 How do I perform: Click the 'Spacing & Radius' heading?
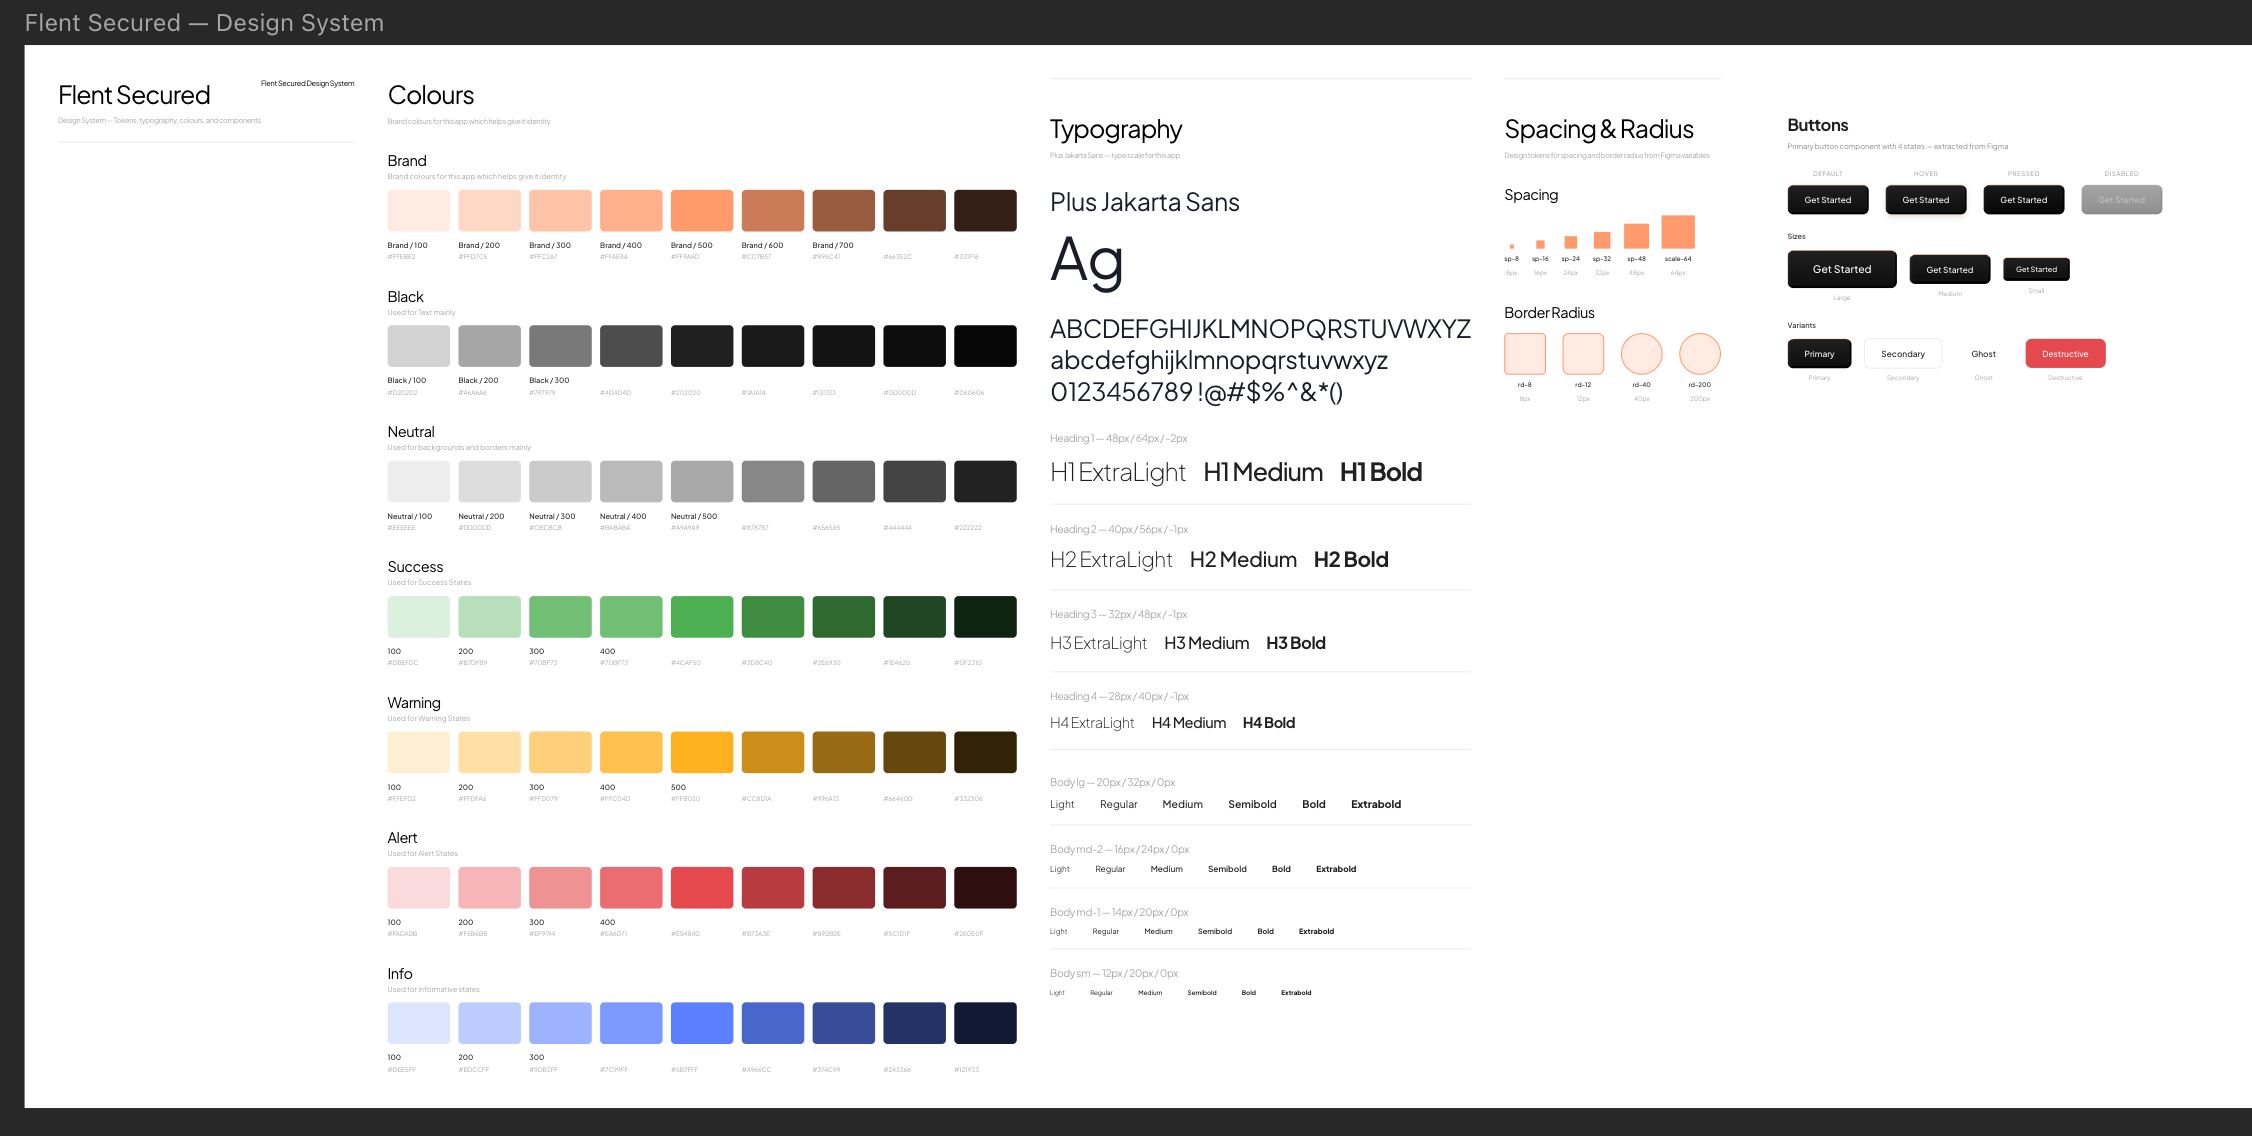1599,130
